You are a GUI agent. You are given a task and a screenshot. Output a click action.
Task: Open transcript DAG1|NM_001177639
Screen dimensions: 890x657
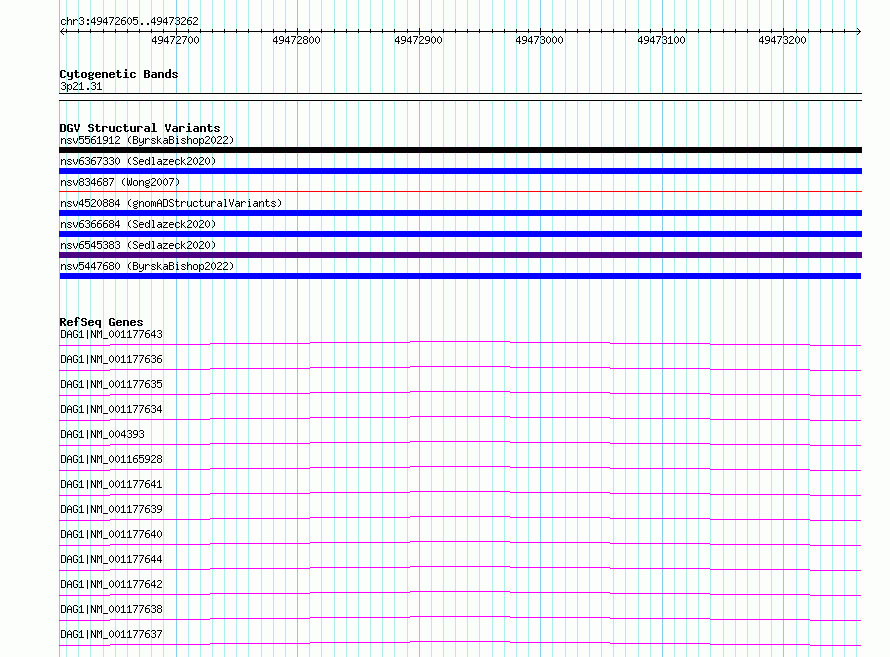111,509
